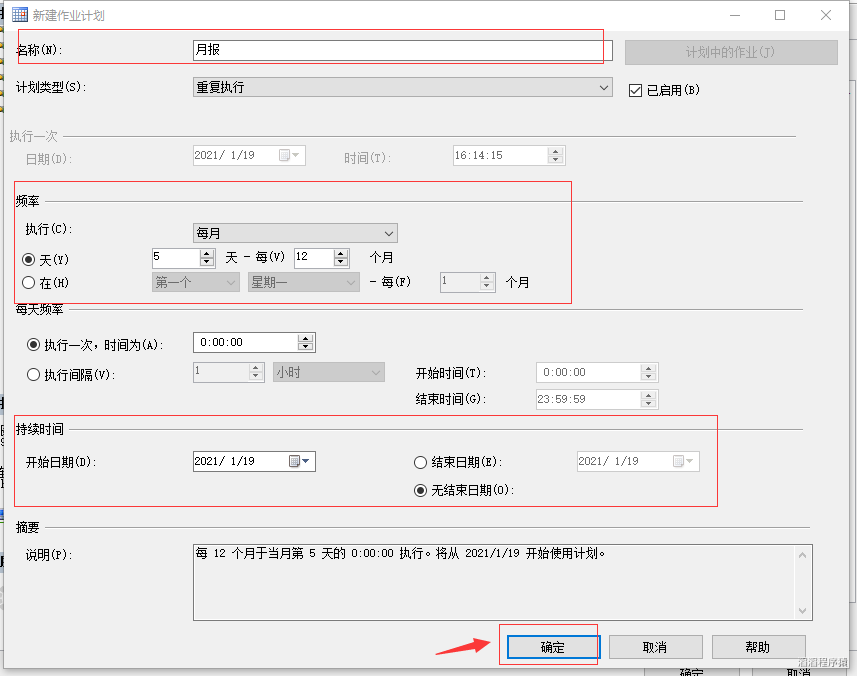Open the 星期一 weekday dropdown

(303, 283)
